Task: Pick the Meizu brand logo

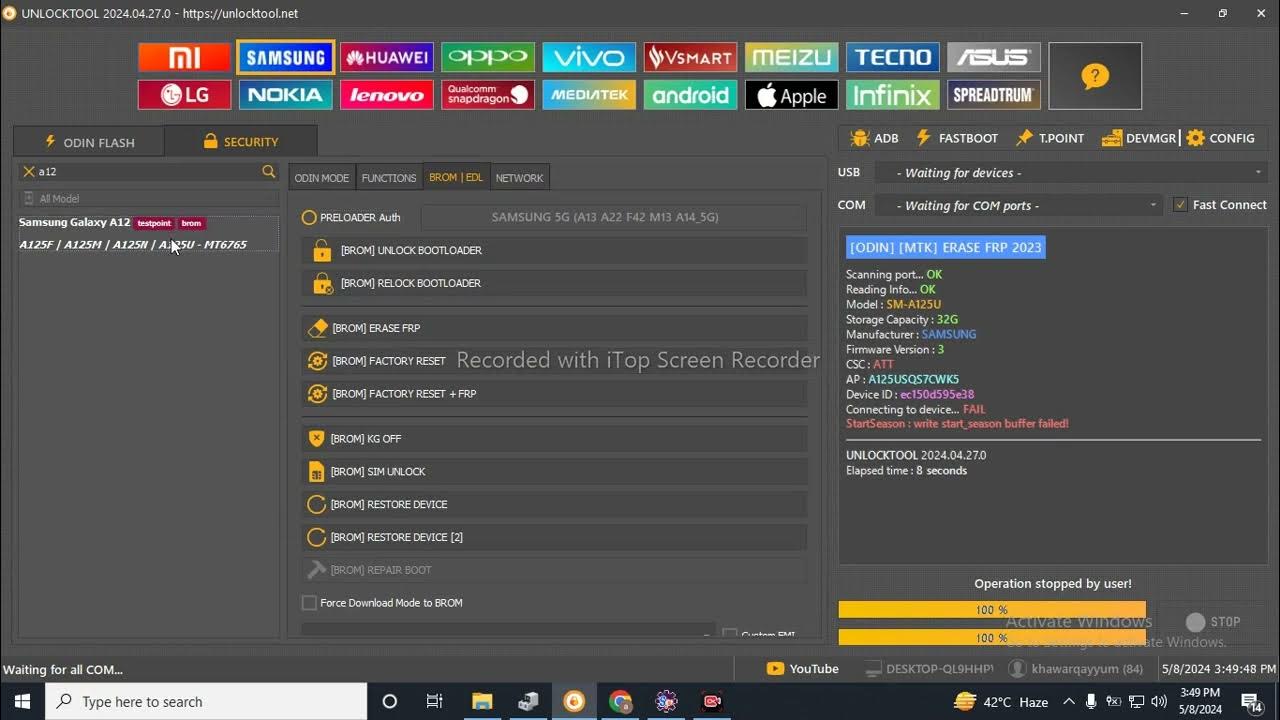Action: (x=791, y=57)
